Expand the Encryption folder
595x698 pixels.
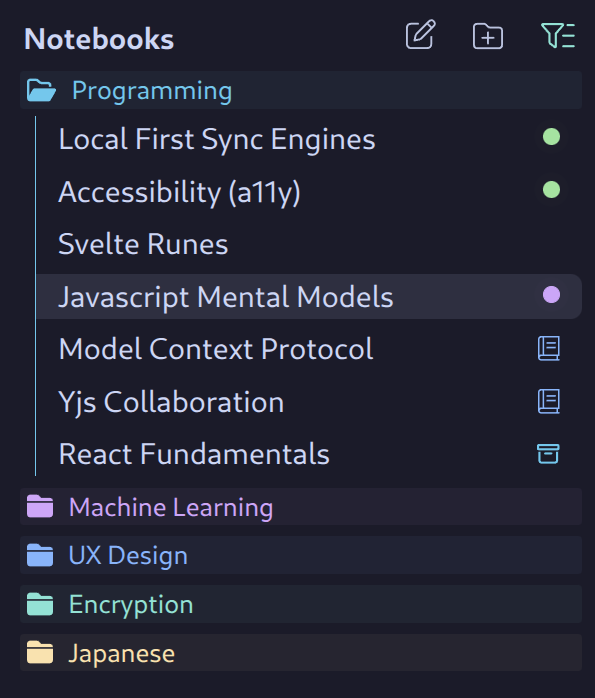pyautogui.click(x=301, y=604)
